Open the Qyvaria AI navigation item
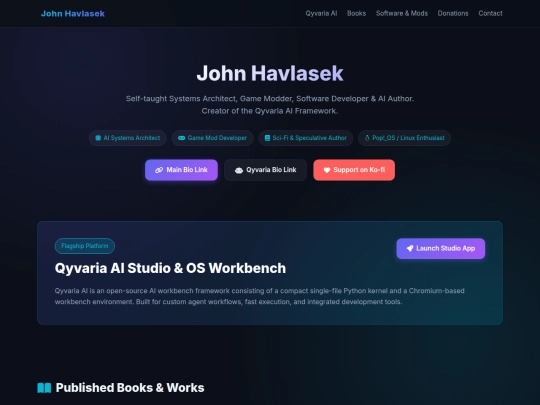This screenshot has height=405, width=540. tap(321, 13)
